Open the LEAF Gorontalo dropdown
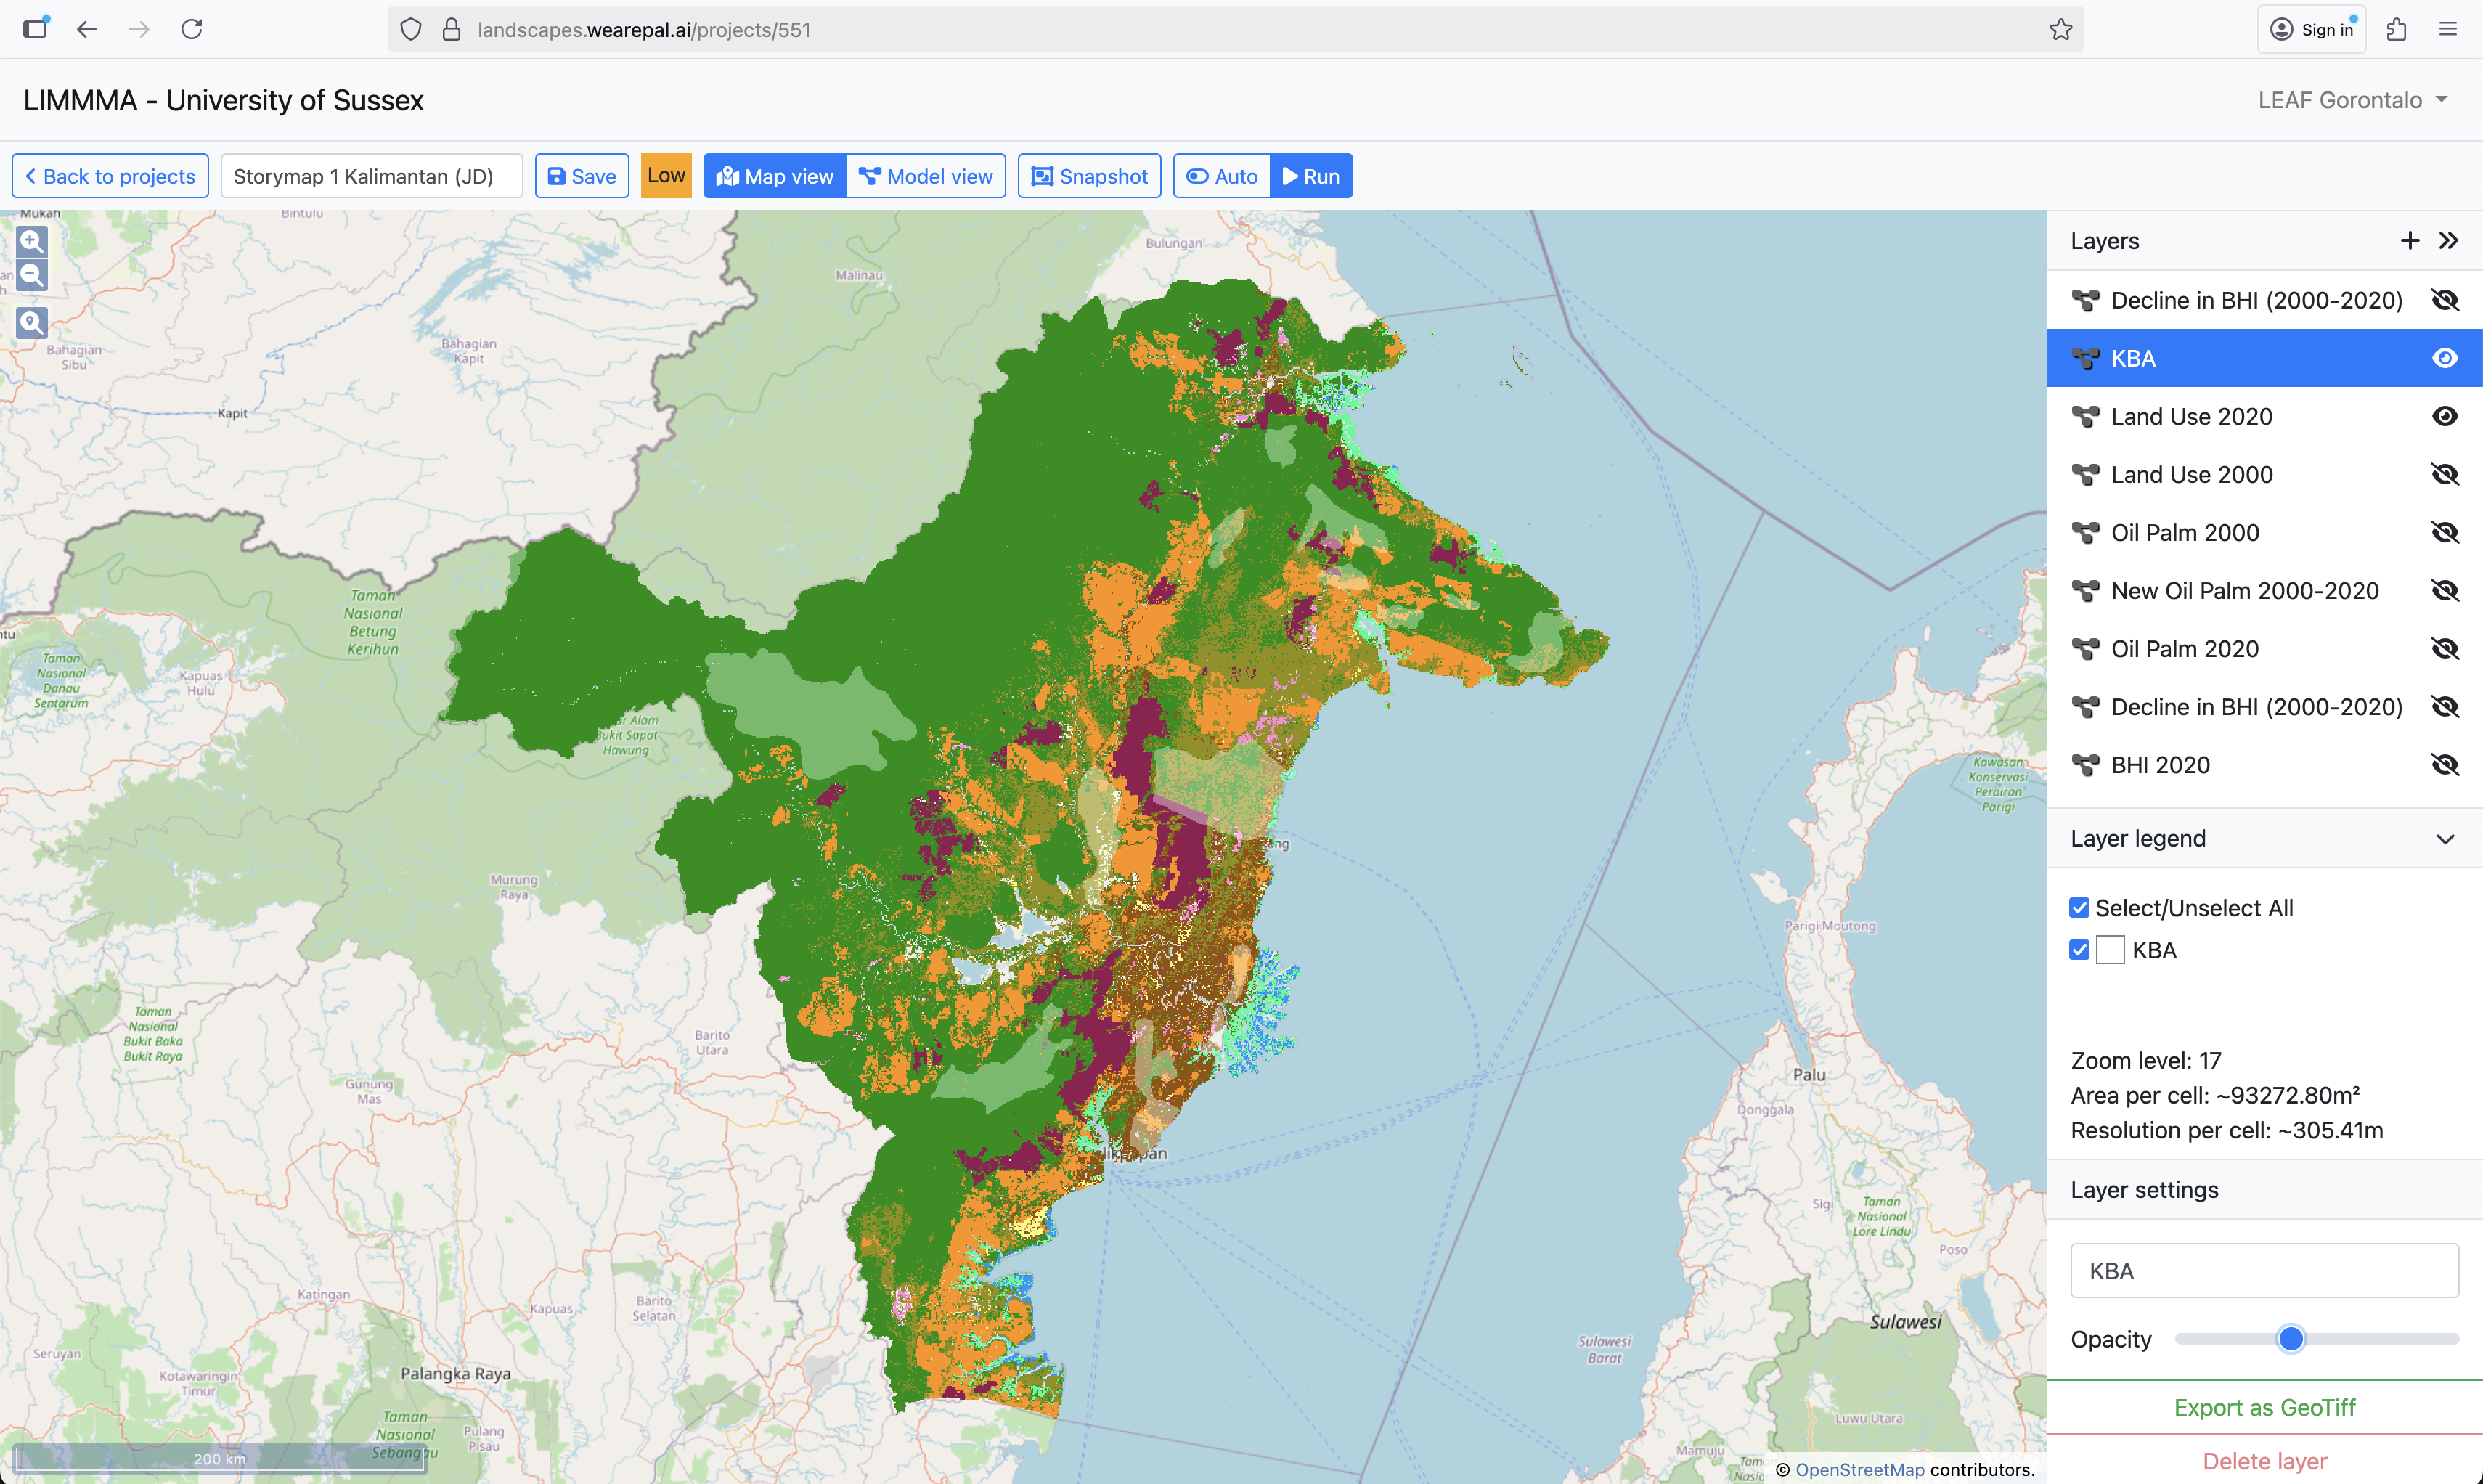The image size is (2483, 1484). coord(2352,100)
